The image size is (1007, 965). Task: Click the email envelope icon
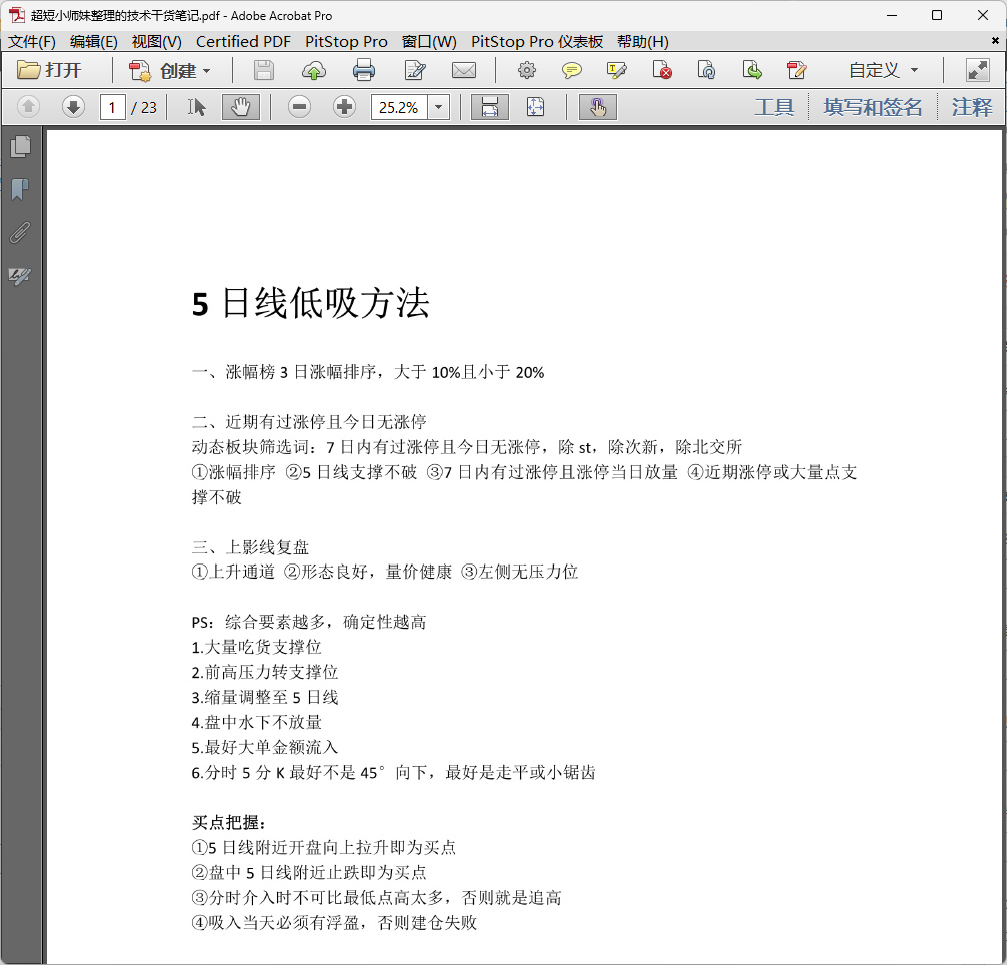click(x=463, y=71)
